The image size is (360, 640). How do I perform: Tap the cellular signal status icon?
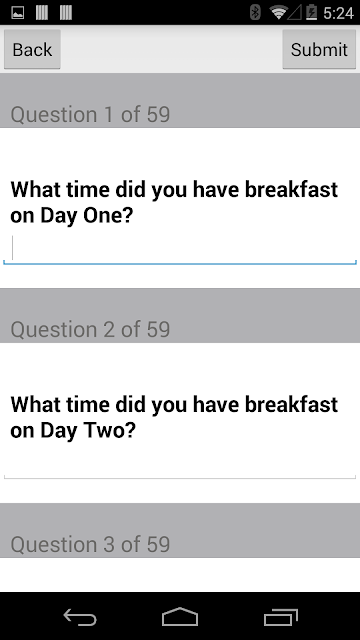294,13
